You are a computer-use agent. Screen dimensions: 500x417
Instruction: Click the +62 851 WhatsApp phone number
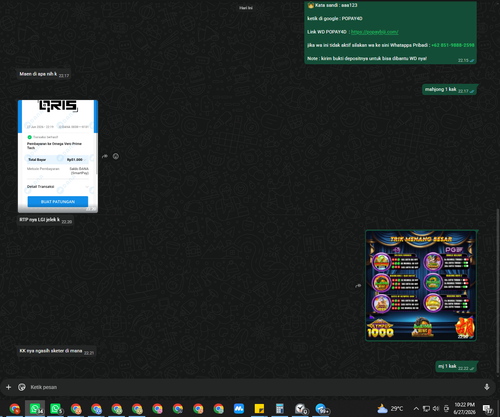point(453,45)
